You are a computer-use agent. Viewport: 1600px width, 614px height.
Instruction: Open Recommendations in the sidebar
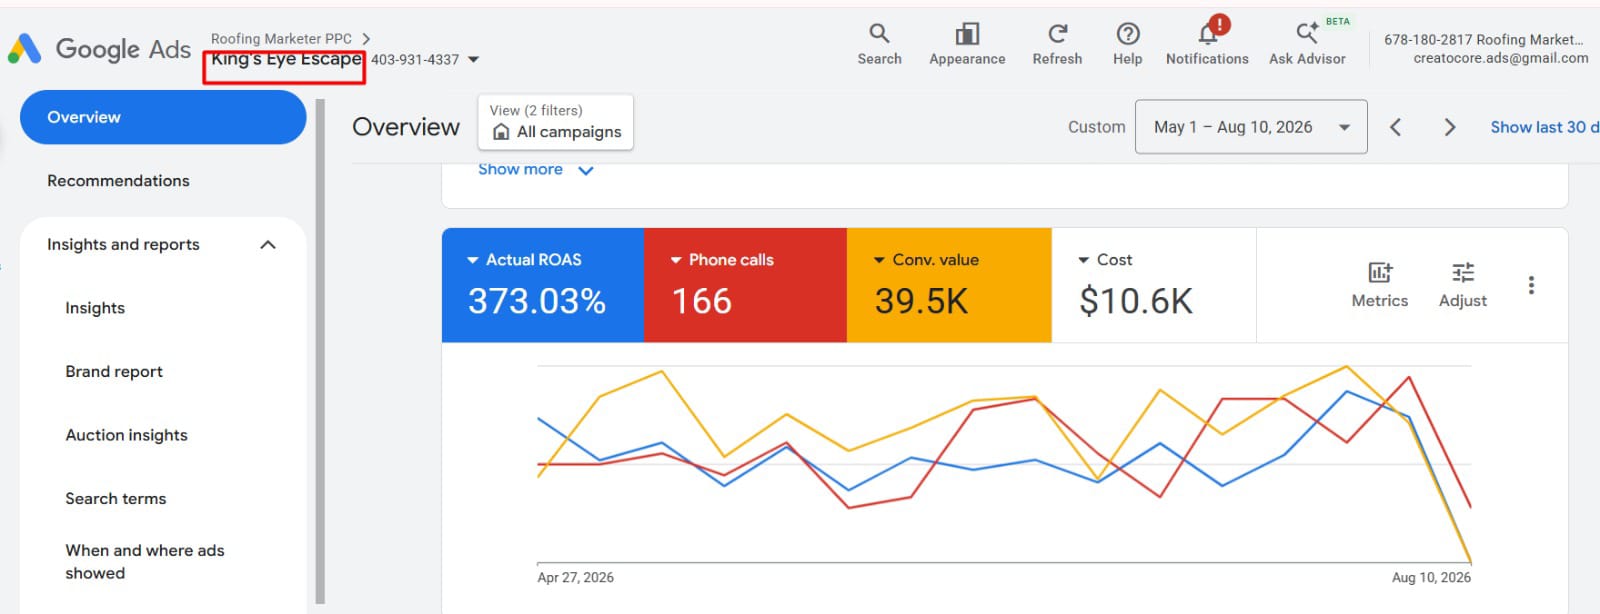tap(118, 181)
